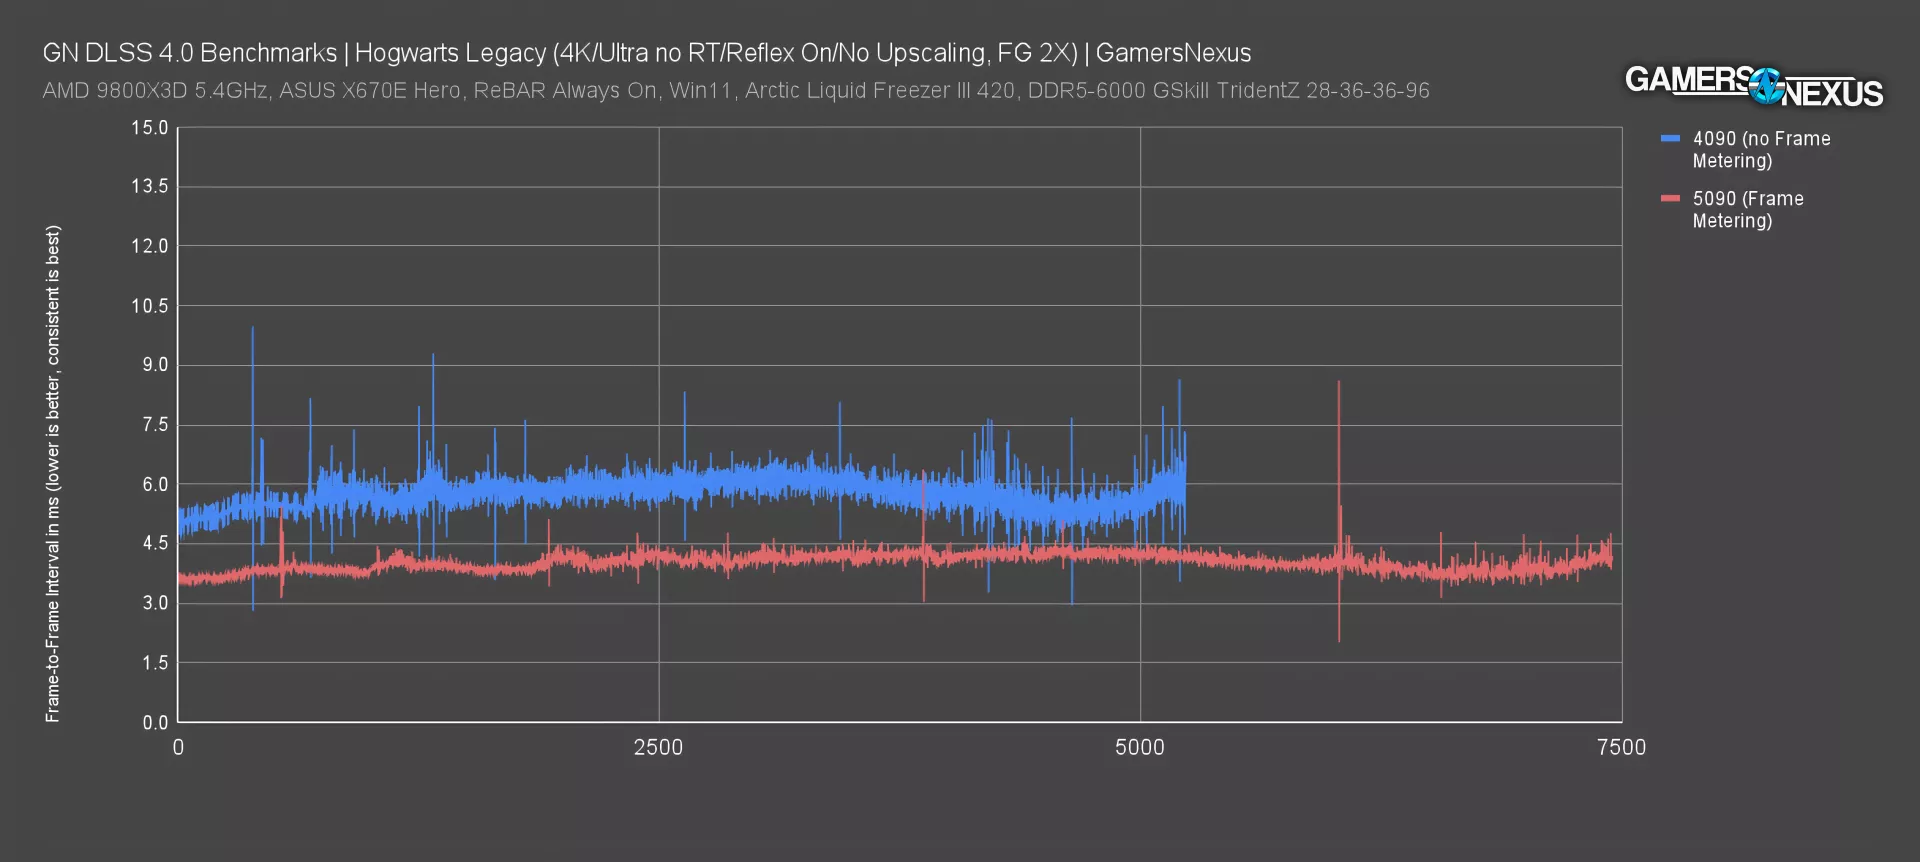This screenshot has width=1920, height=862.
Task: Click the 2500 label on the x-axis
Action: [658, 748]
